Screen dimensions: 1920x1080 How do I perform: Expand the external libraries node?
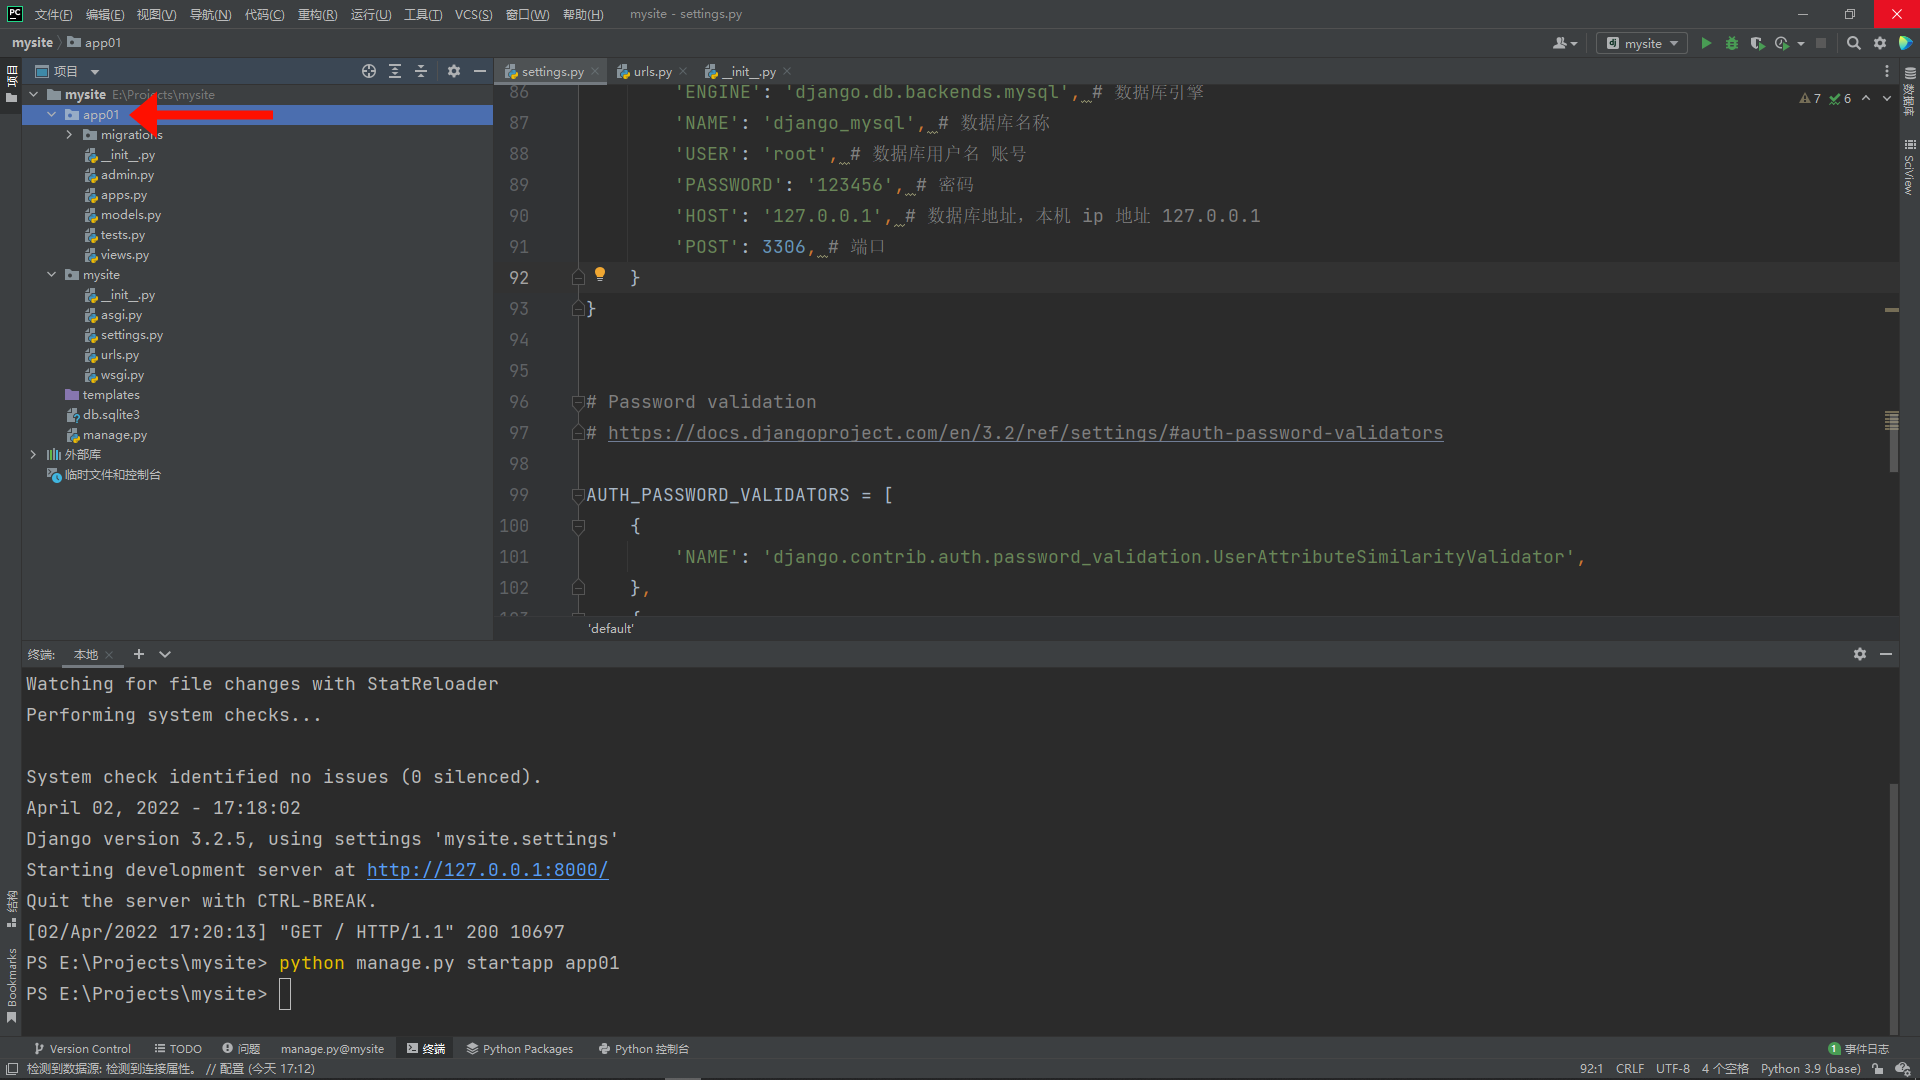[x=34, y=455]
